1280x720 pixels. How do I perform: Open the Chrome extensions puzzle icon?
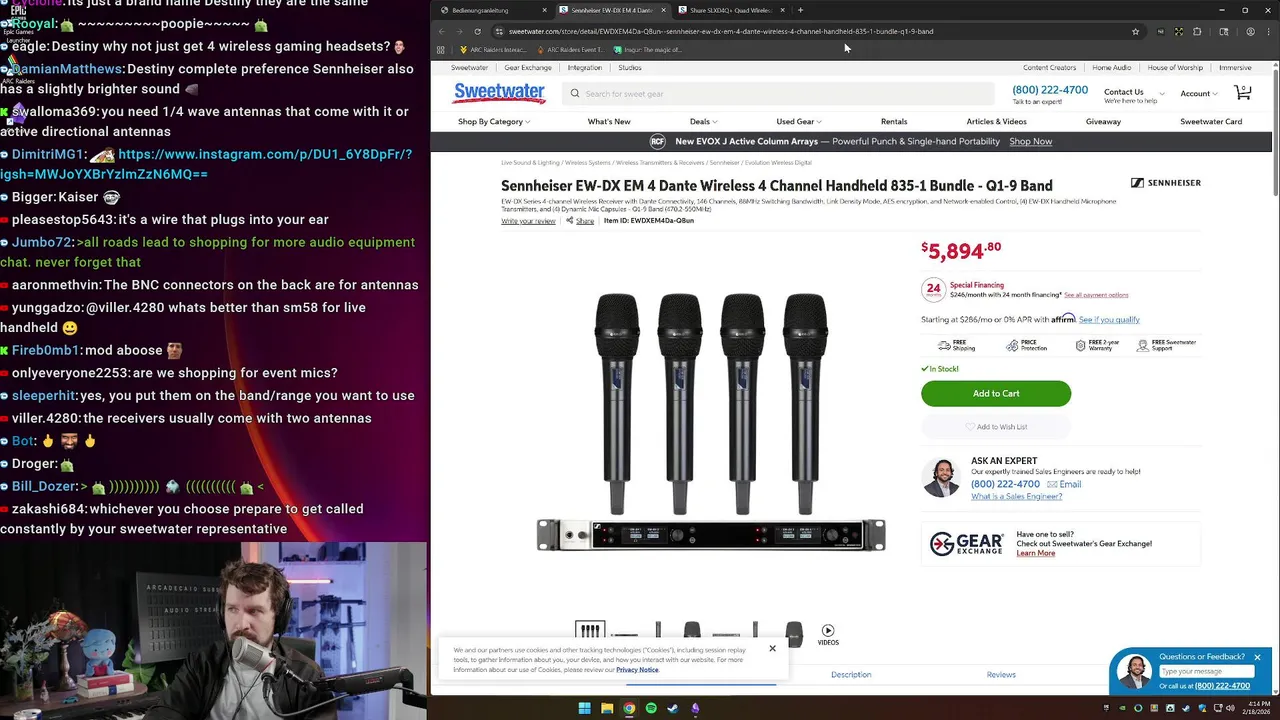pyautogui.click(x=1197, y=31)
